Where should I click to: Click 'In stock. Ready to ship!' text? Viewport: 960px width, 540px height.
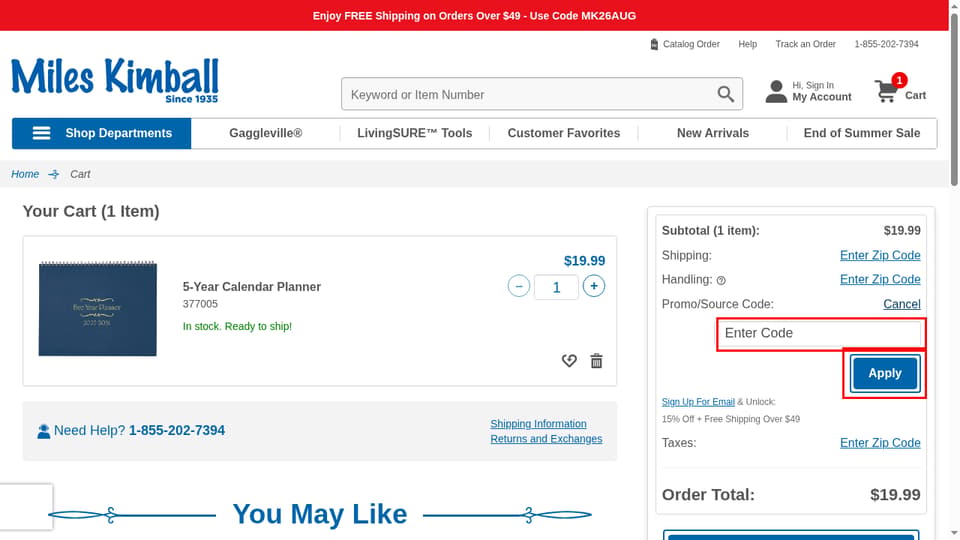tap(238, 326)
